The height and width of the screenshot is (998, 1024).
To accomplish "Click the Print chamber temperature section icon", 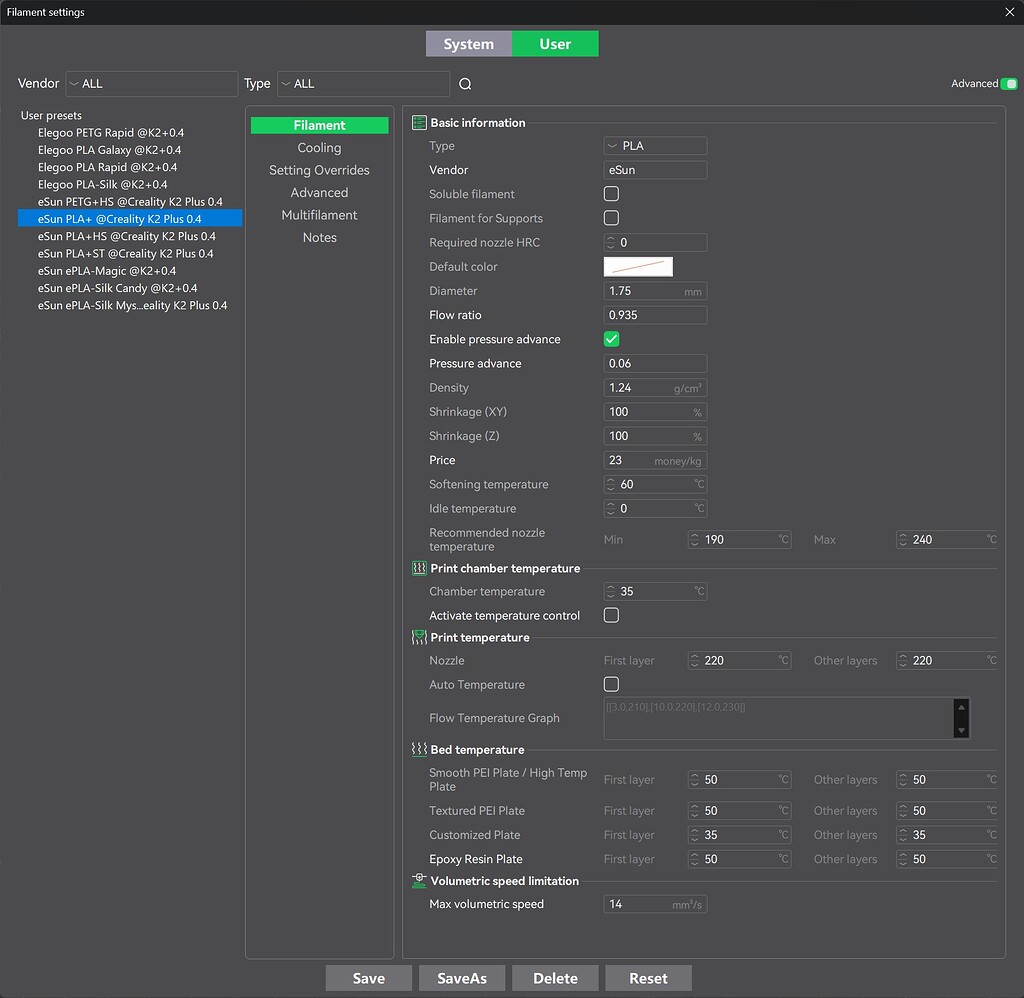I will 419,568.
